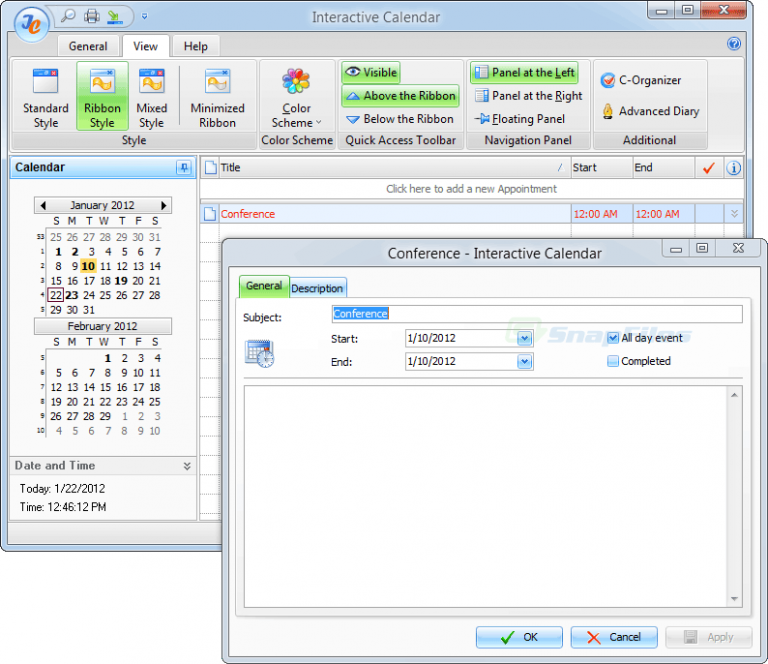This screenshot has height=664, width=768.
Task: Click the Cancel button
Action: point(614,637)
